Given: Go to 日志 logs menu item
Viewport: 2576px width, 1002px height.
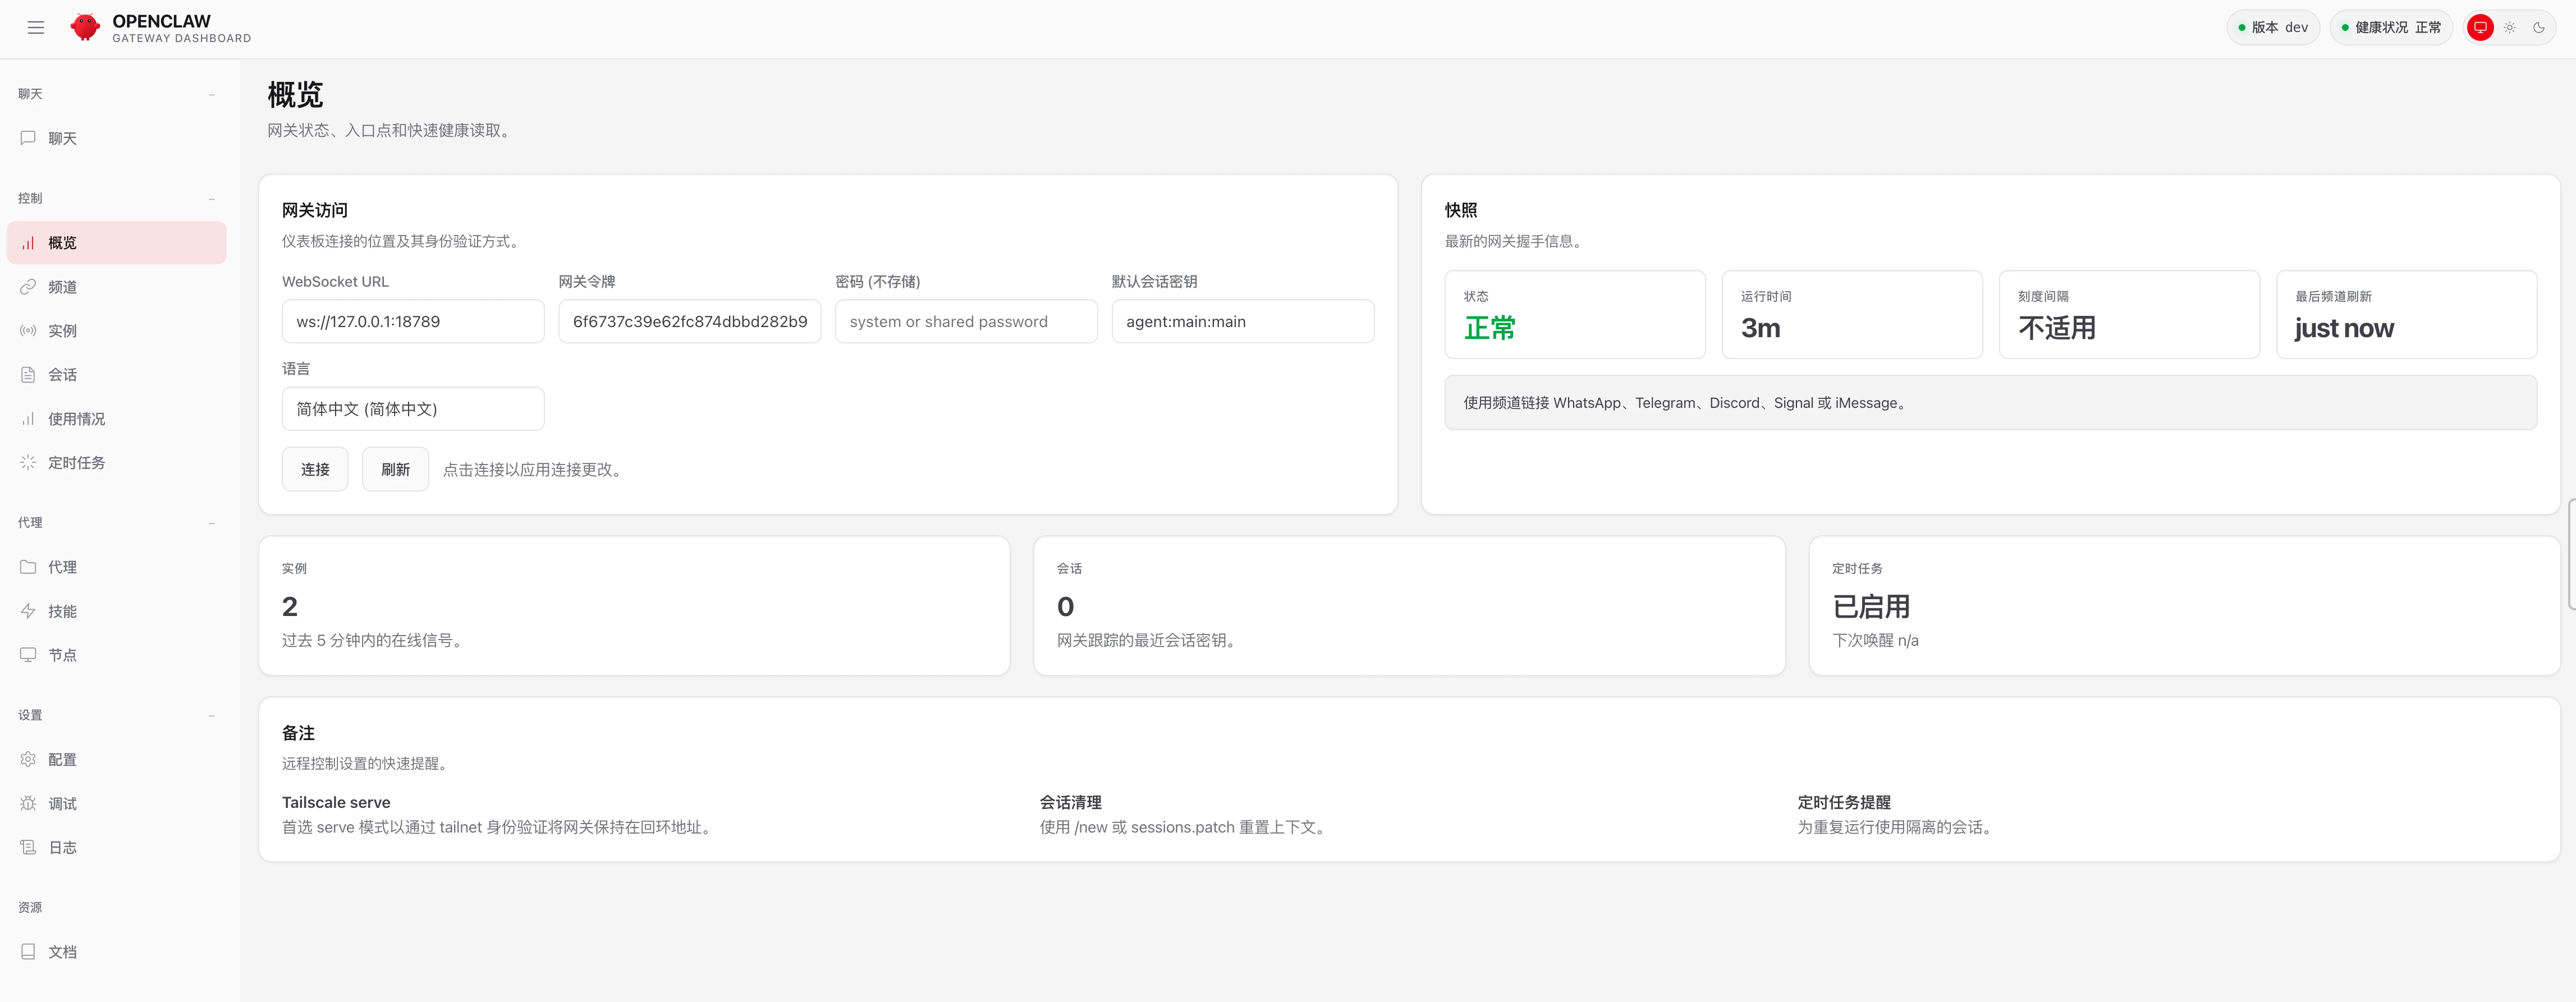Looking at the screenshot, I should pos(62,848).
